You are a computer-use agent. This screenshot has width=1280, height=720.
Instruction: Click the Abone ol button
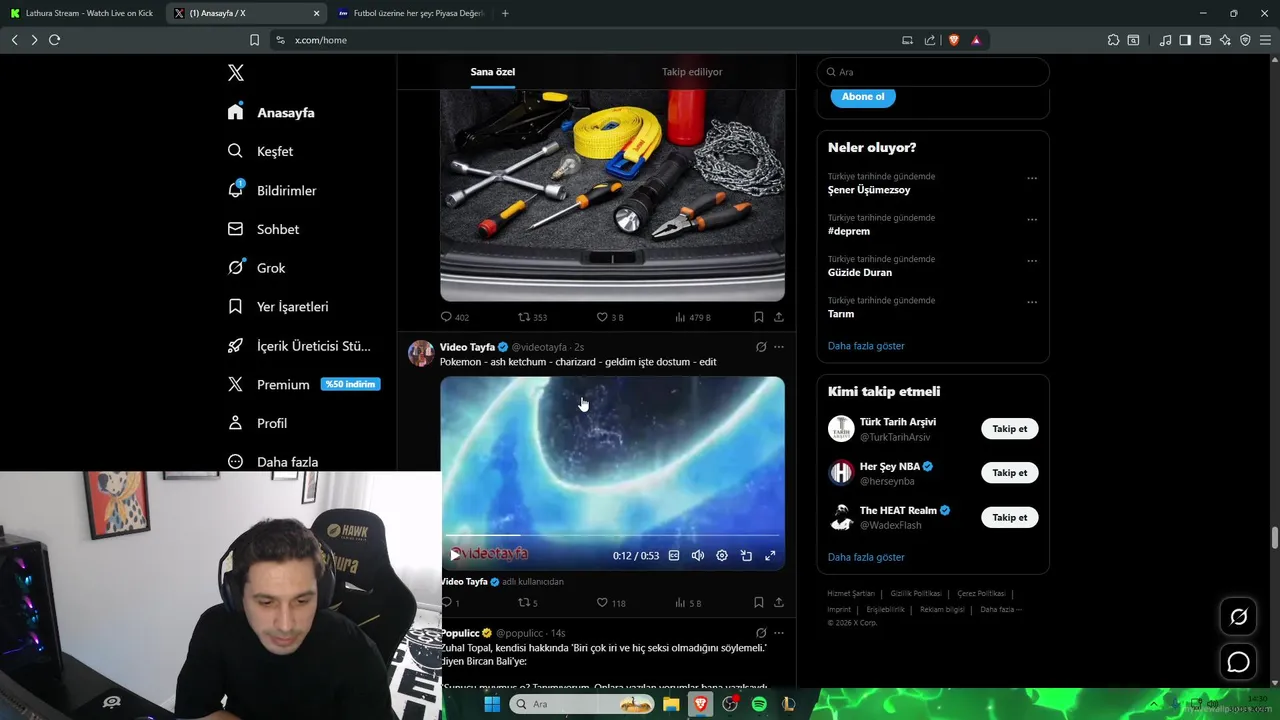pyautogui.click(x=863, y=97)
